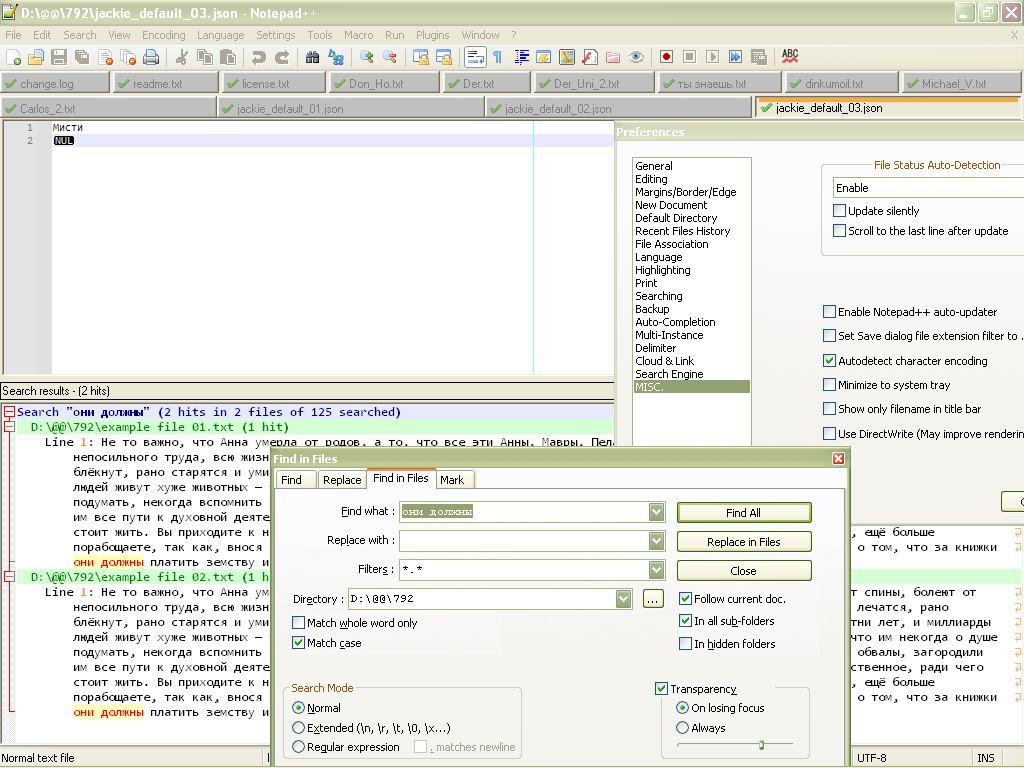
Task: Collapse the Search "они должны" results node
Action: (x=9, y=412)
